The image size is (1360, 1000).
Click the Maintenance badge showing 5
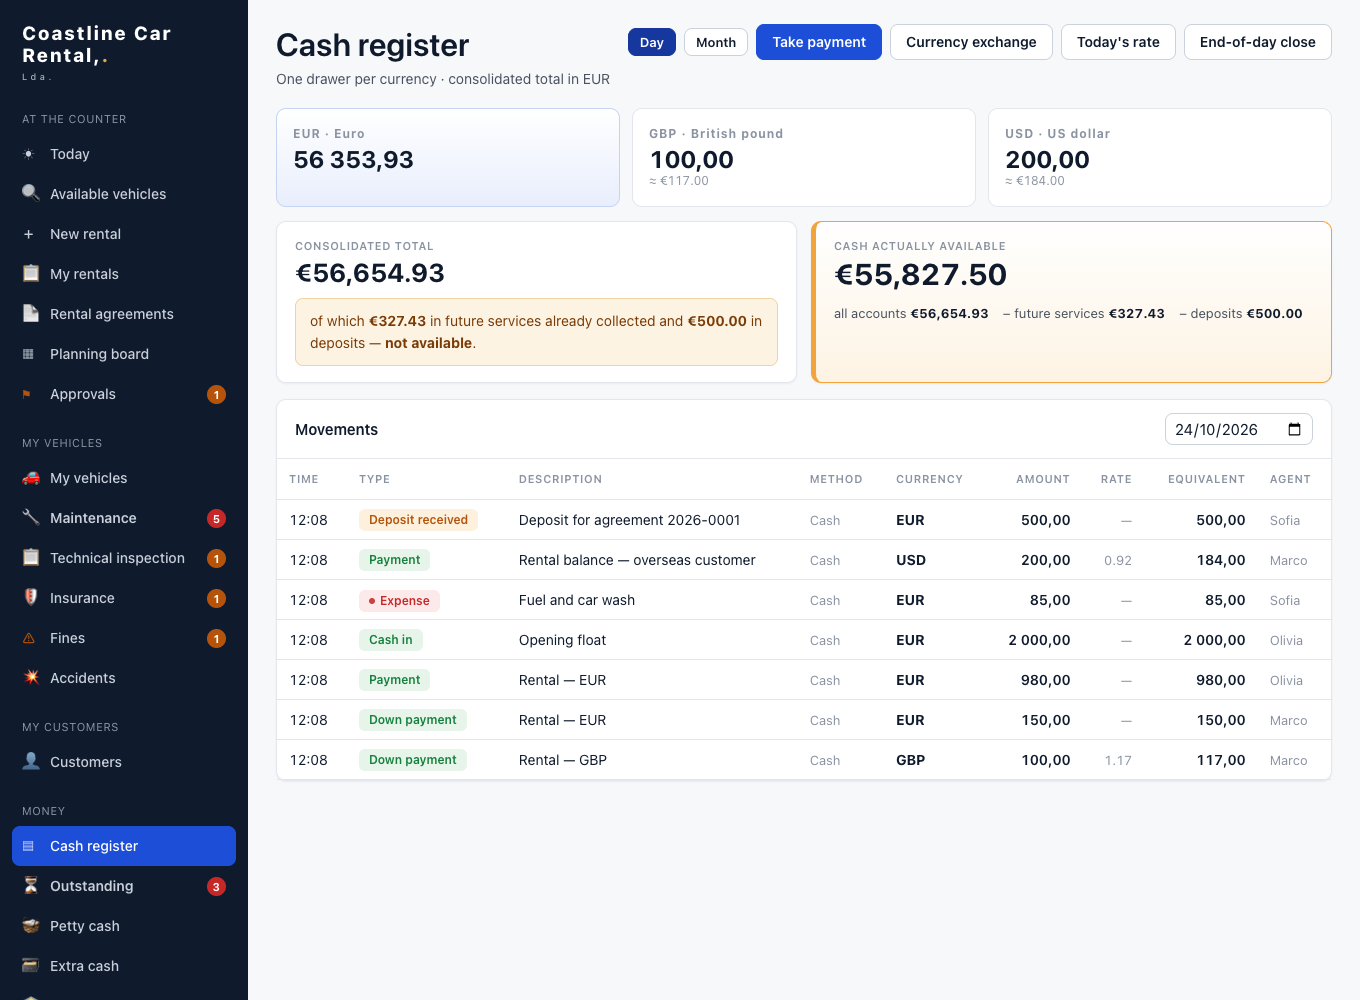click(216, 518)
